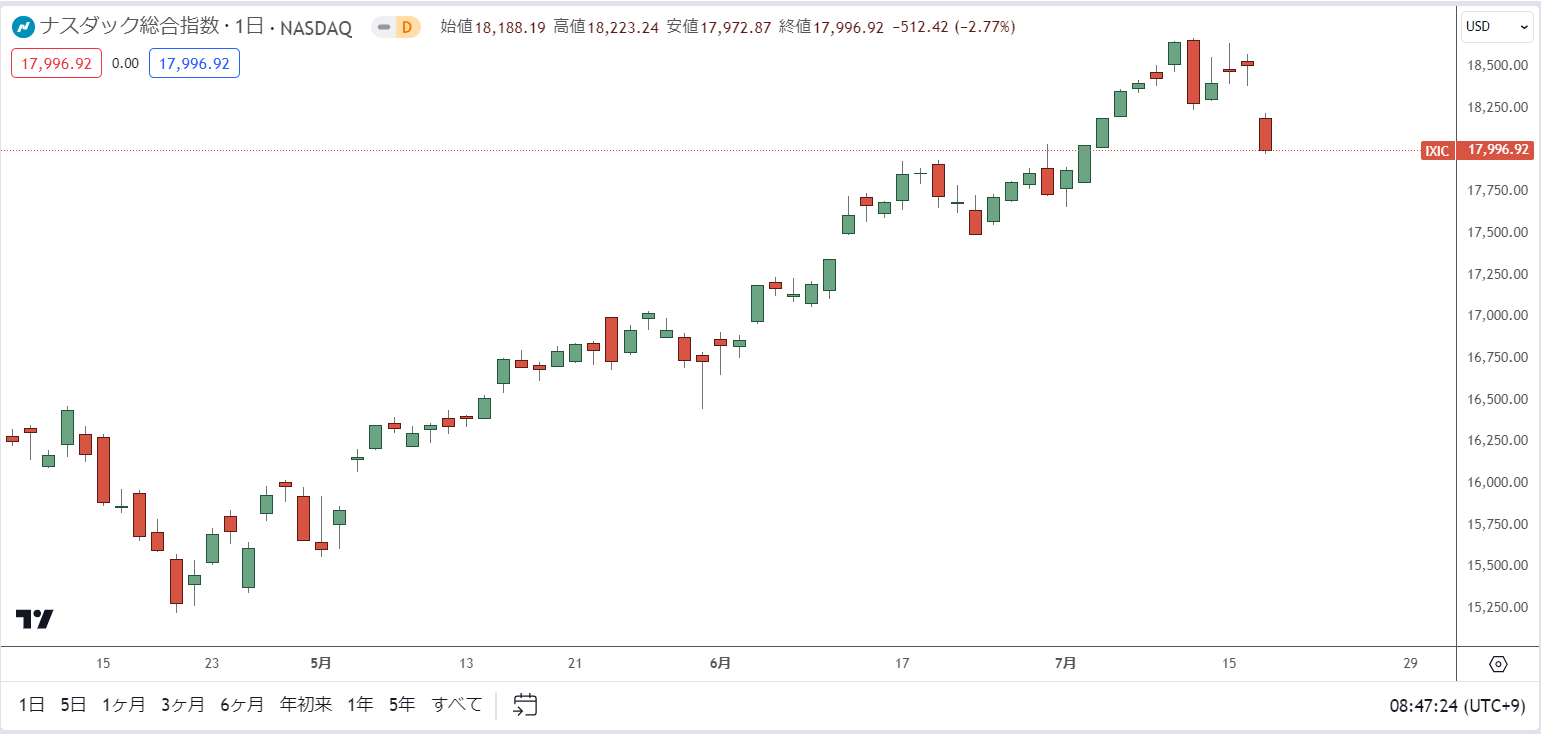Click the 29 date axis label
The height and width of the screenshot is (734, 1541).
point(1411,663)
